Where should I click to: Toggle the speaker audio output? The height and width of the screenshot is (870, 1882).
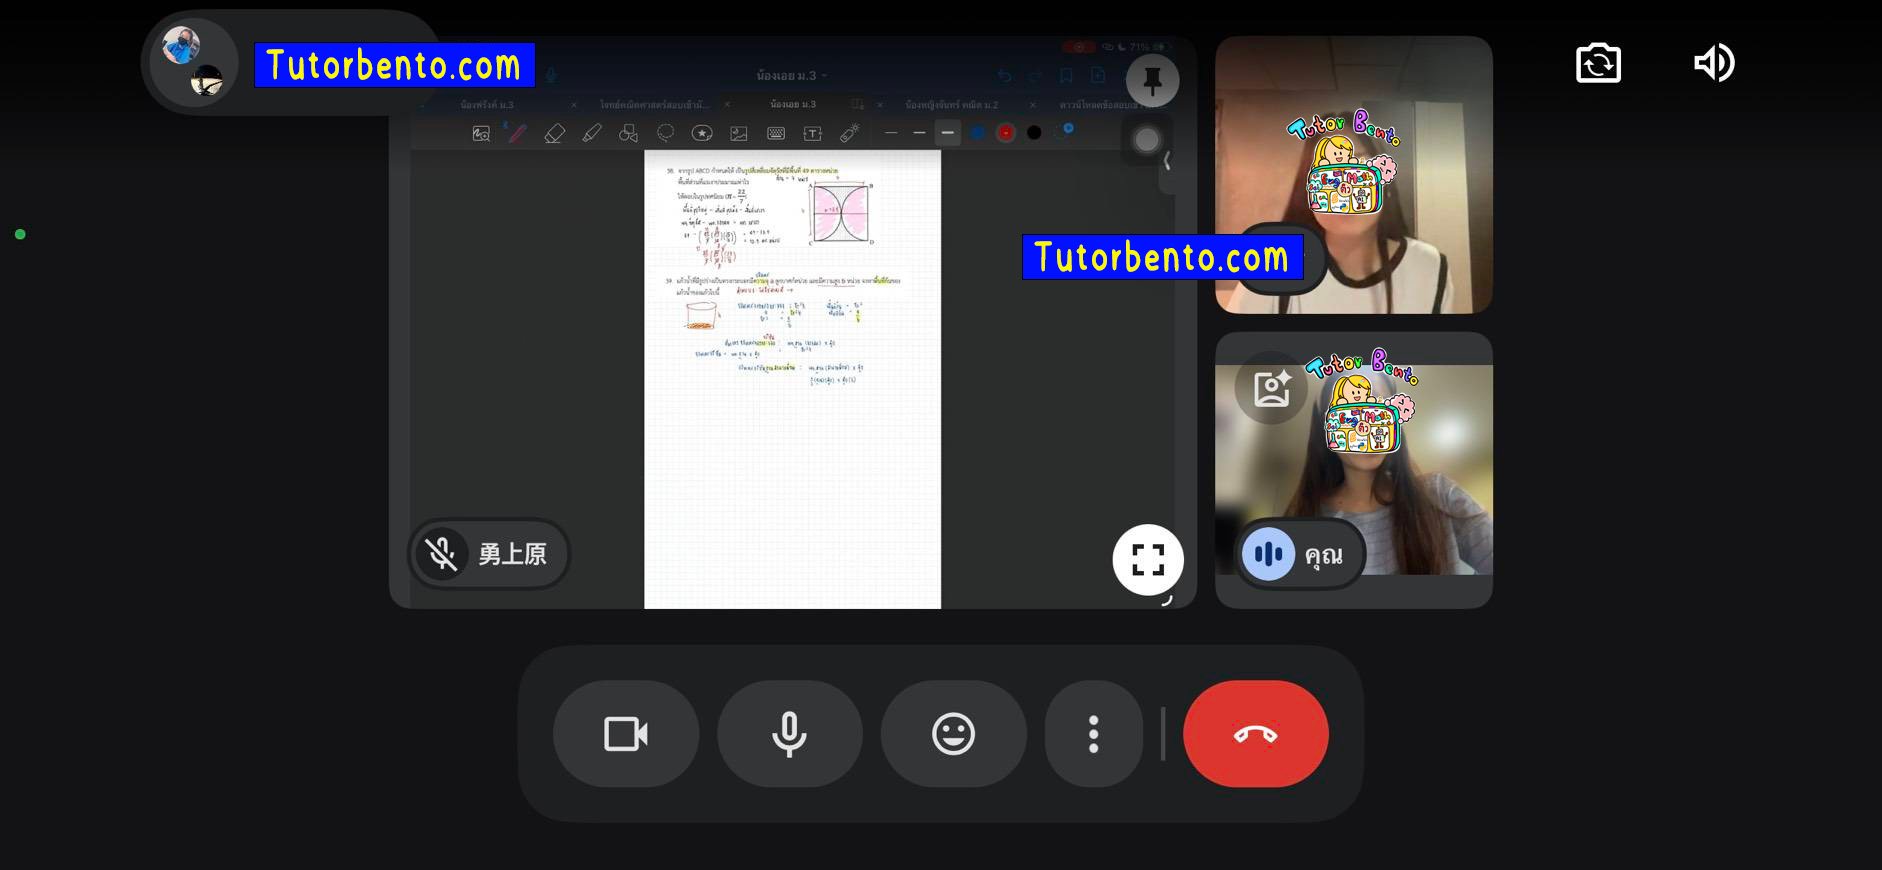point(1714,63)
